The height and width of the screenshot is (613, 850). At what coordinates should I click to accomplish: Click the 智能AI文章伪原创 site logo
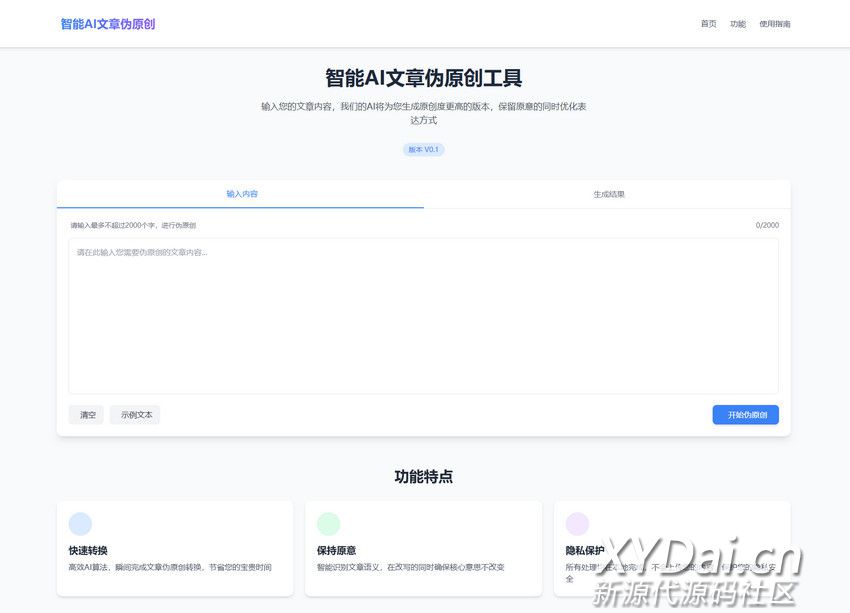(x=108, y=24)
